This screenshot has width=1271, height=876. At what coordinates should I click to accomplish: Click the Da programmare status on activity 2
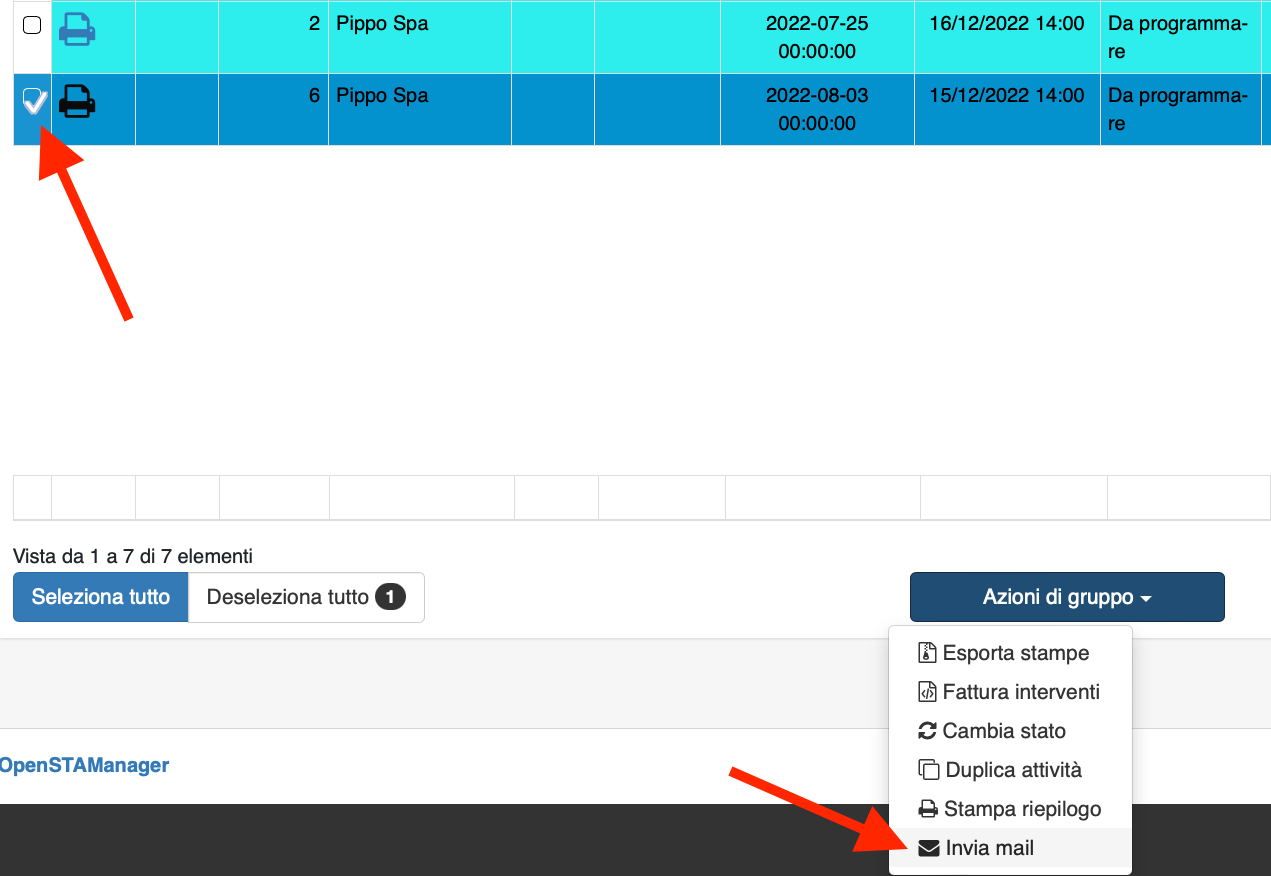[x=1176, y=37]
